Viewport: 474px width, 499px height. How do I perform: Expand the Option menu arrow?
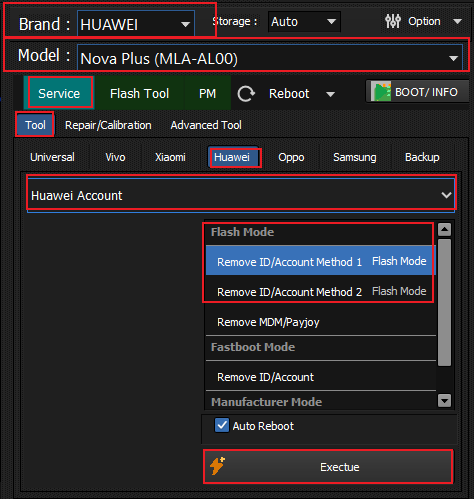[x=458, y=22]
